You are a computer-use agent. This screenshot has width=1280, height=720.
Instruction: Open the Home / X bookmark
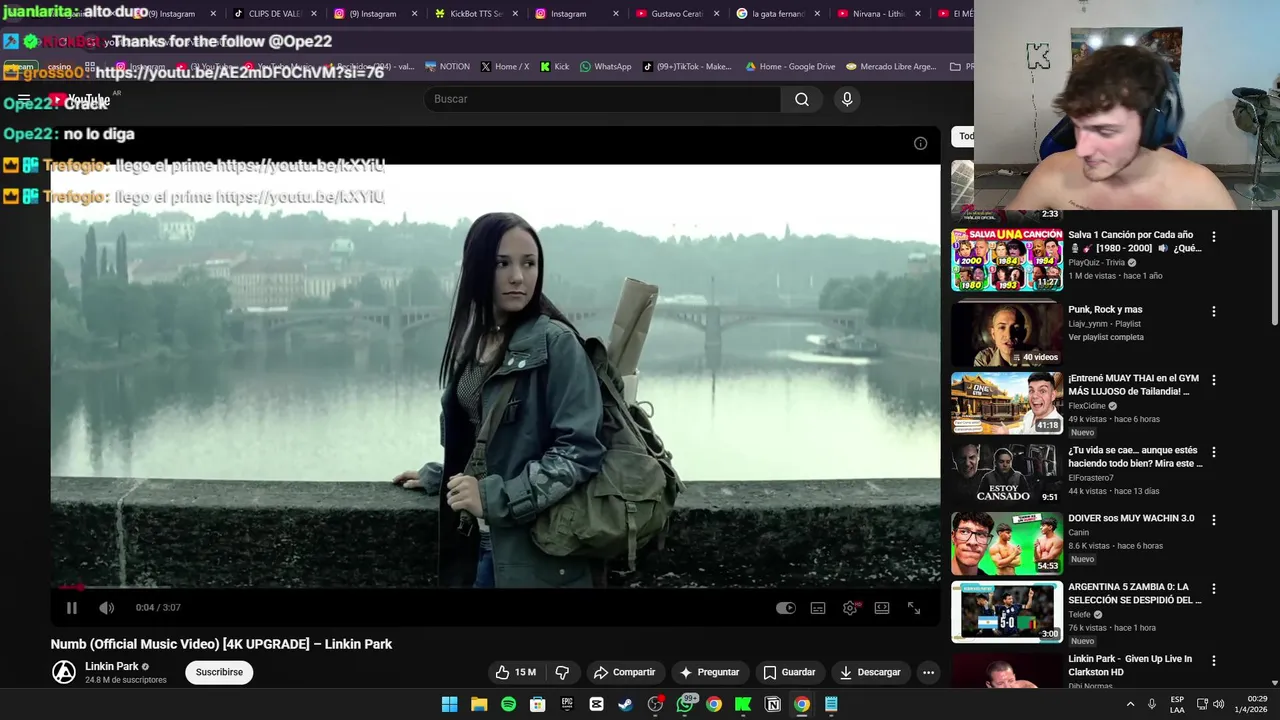click(505, 67)
